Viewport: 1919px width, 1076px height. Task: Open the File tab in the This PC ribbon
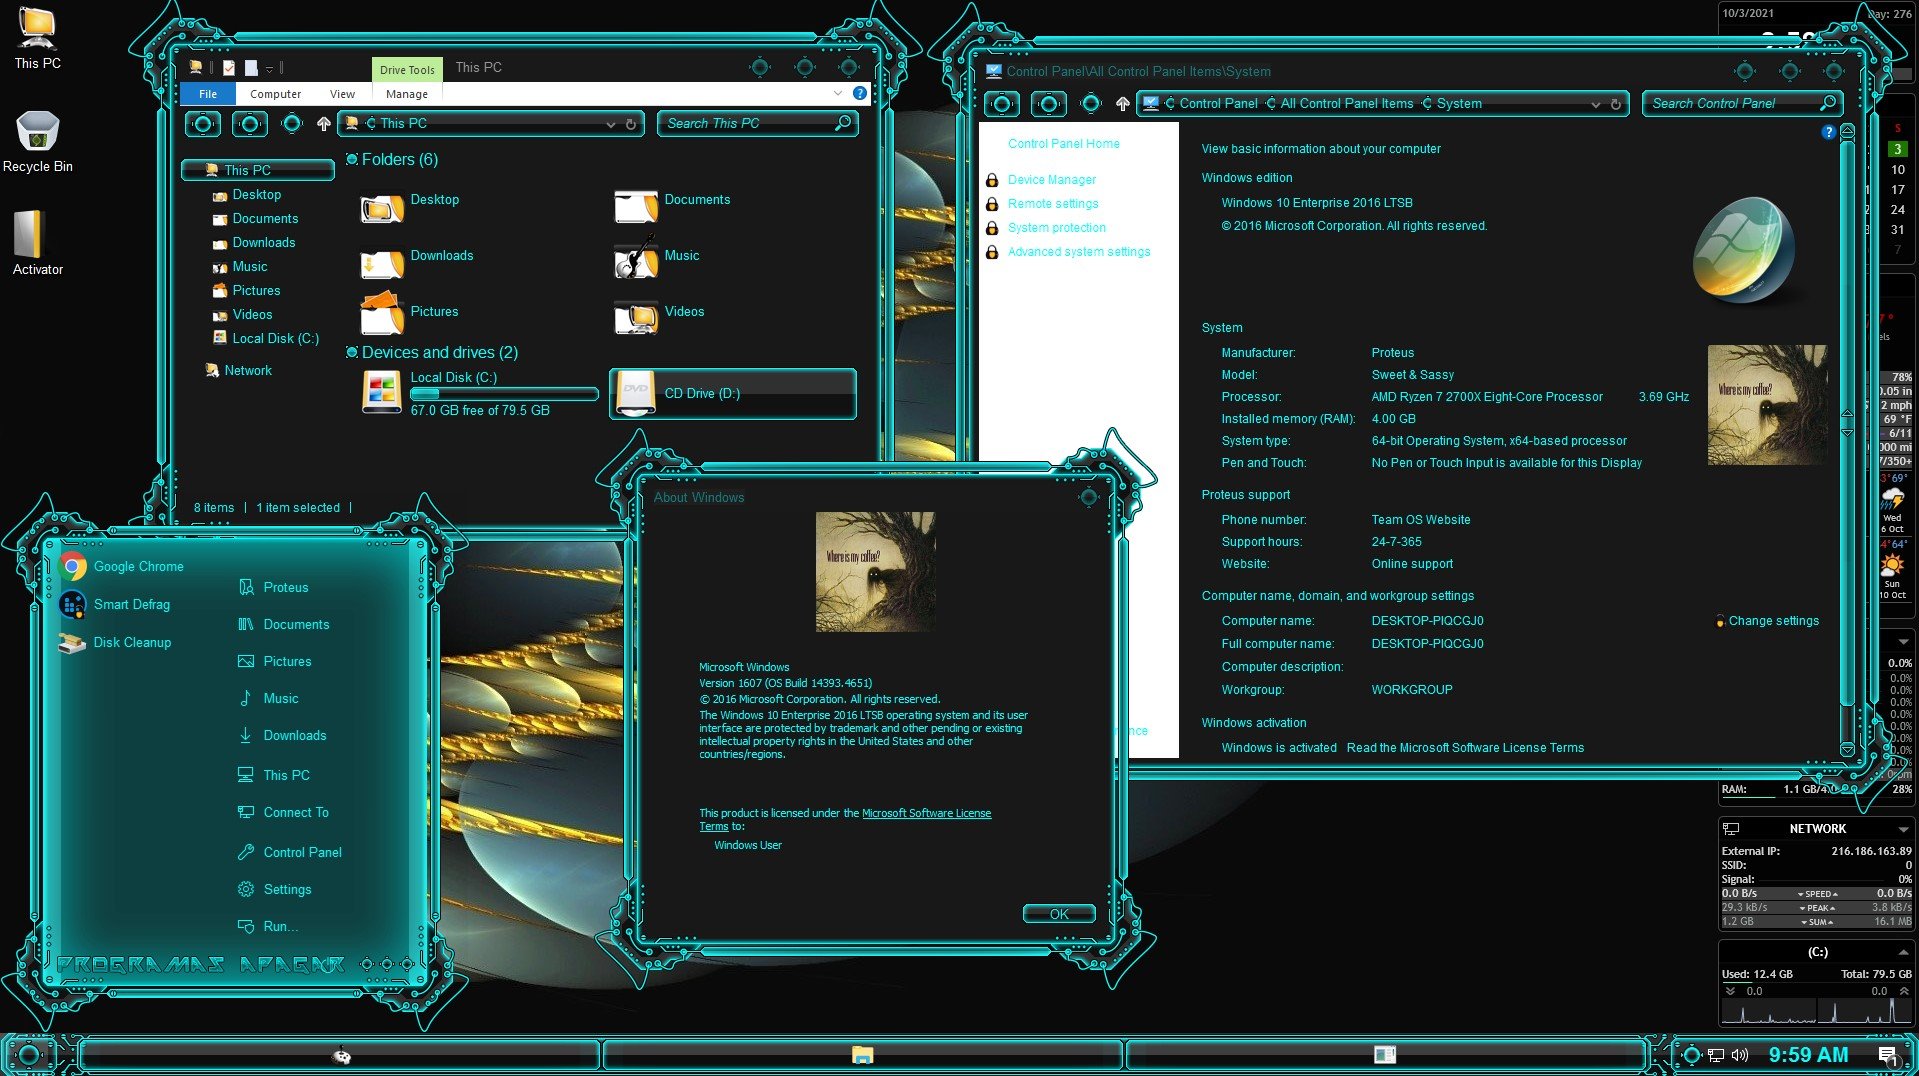pos(208,93)
